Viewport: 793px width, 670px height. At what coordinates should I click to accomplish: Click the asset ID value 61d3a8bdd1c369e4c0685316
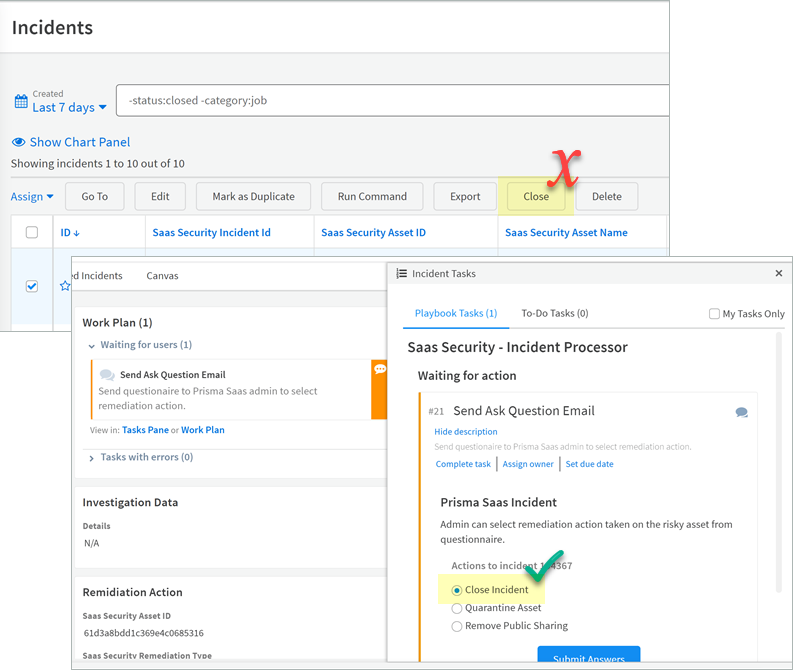coord(144,633)
